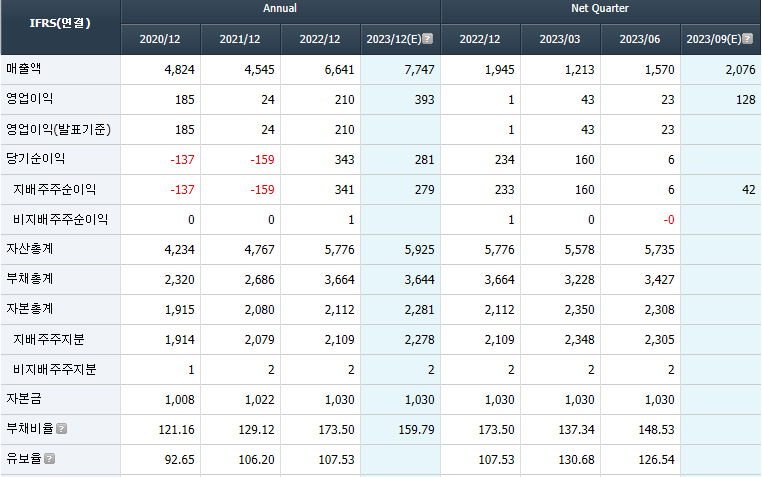Click the 자본금 row label
Image resolution: width=762 pixels, height=477 pixels.
pyautogui.click(x=24, y=399)
